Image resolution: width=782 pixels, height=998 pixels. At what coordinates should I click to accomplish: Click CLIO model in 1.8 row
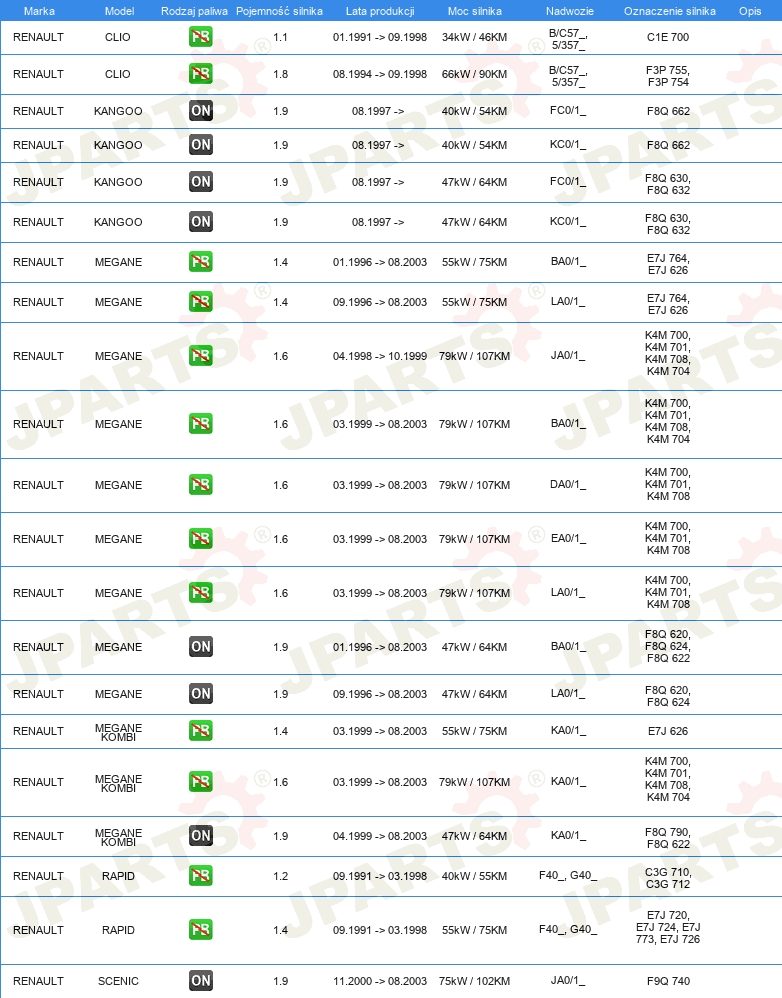[x=118, y=74]
